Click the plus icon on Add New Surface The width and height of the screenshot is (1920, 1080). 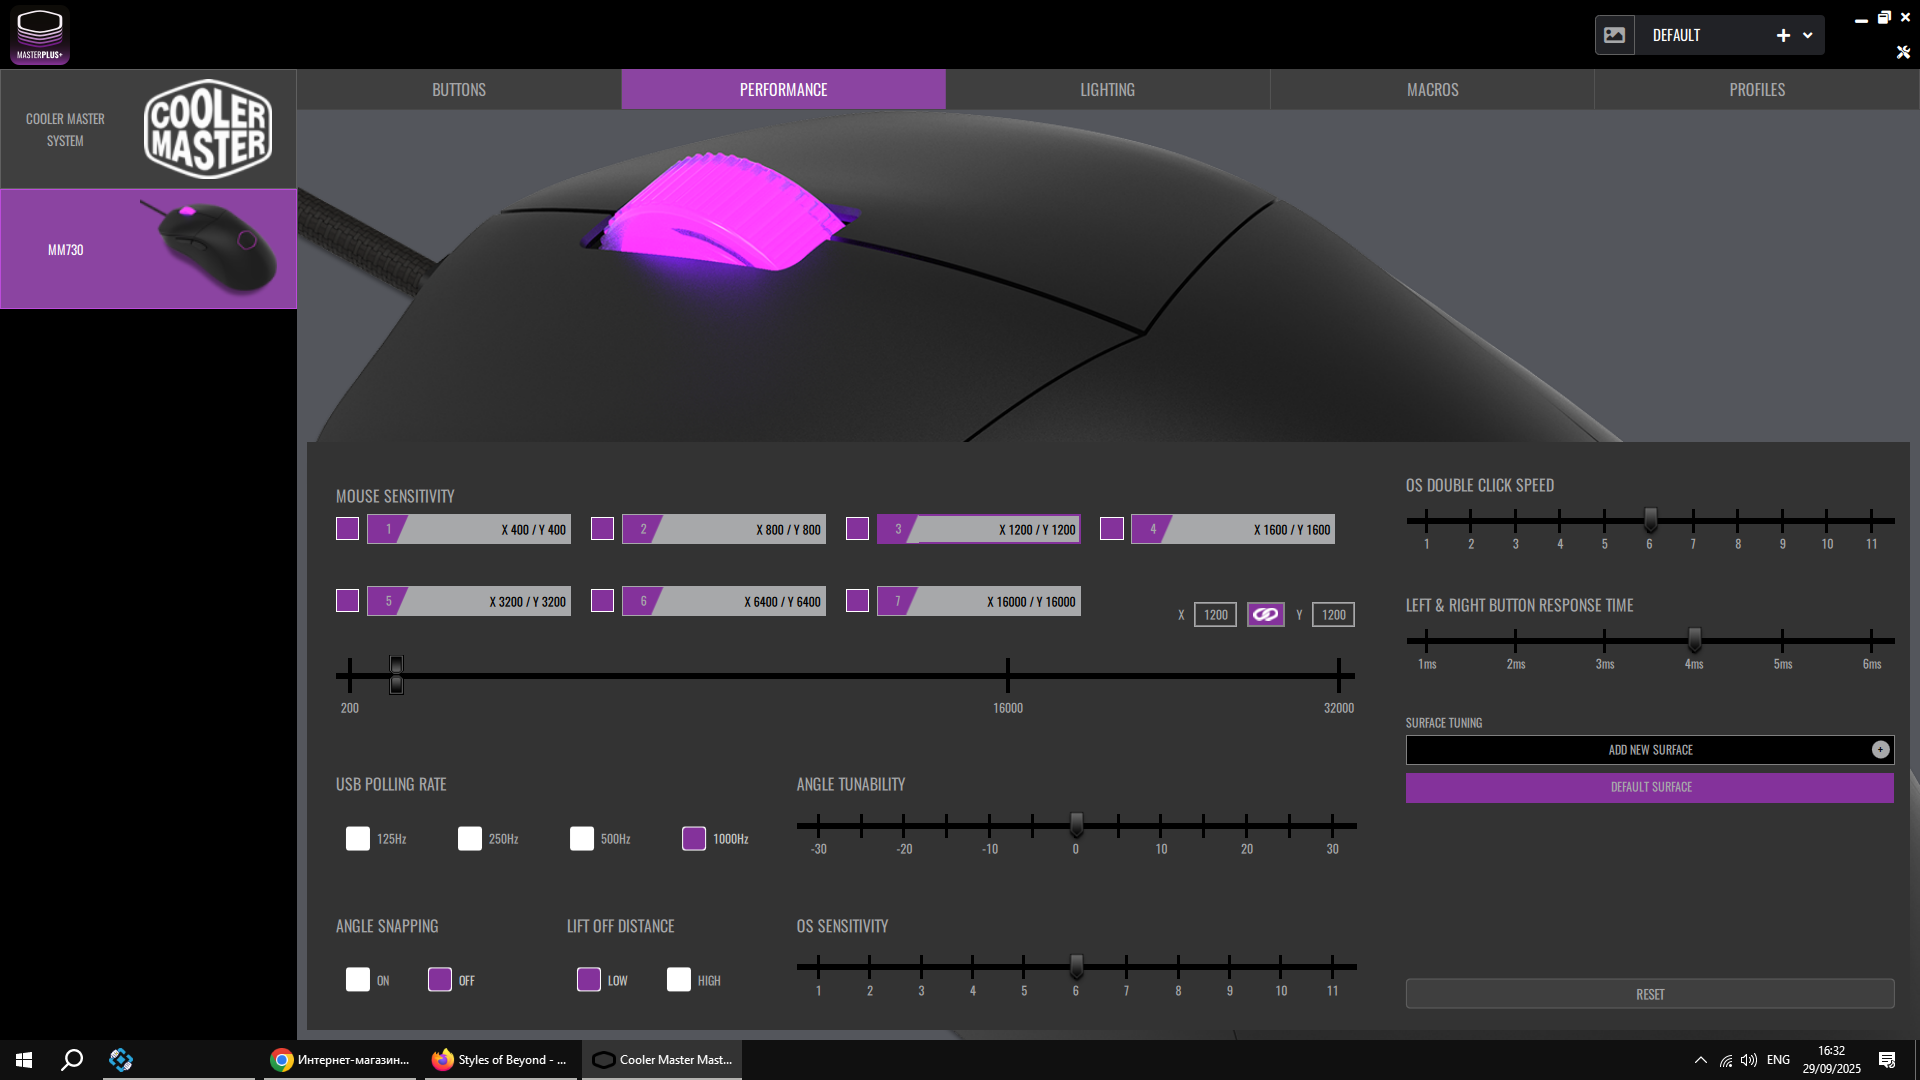(1880, 750)
